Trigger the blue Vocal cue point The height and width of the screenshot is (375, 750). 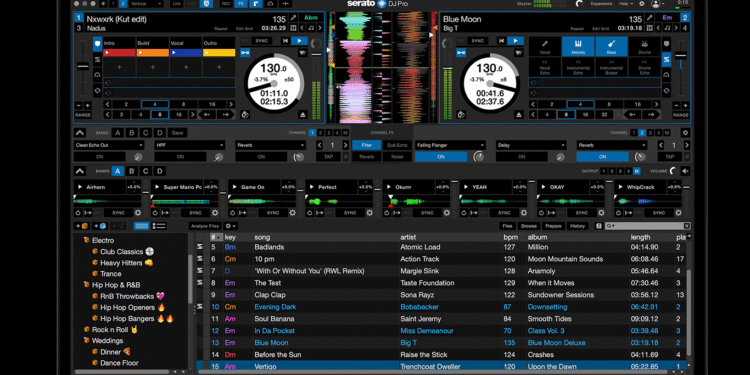pyautogui.click(x=186, y=53)
